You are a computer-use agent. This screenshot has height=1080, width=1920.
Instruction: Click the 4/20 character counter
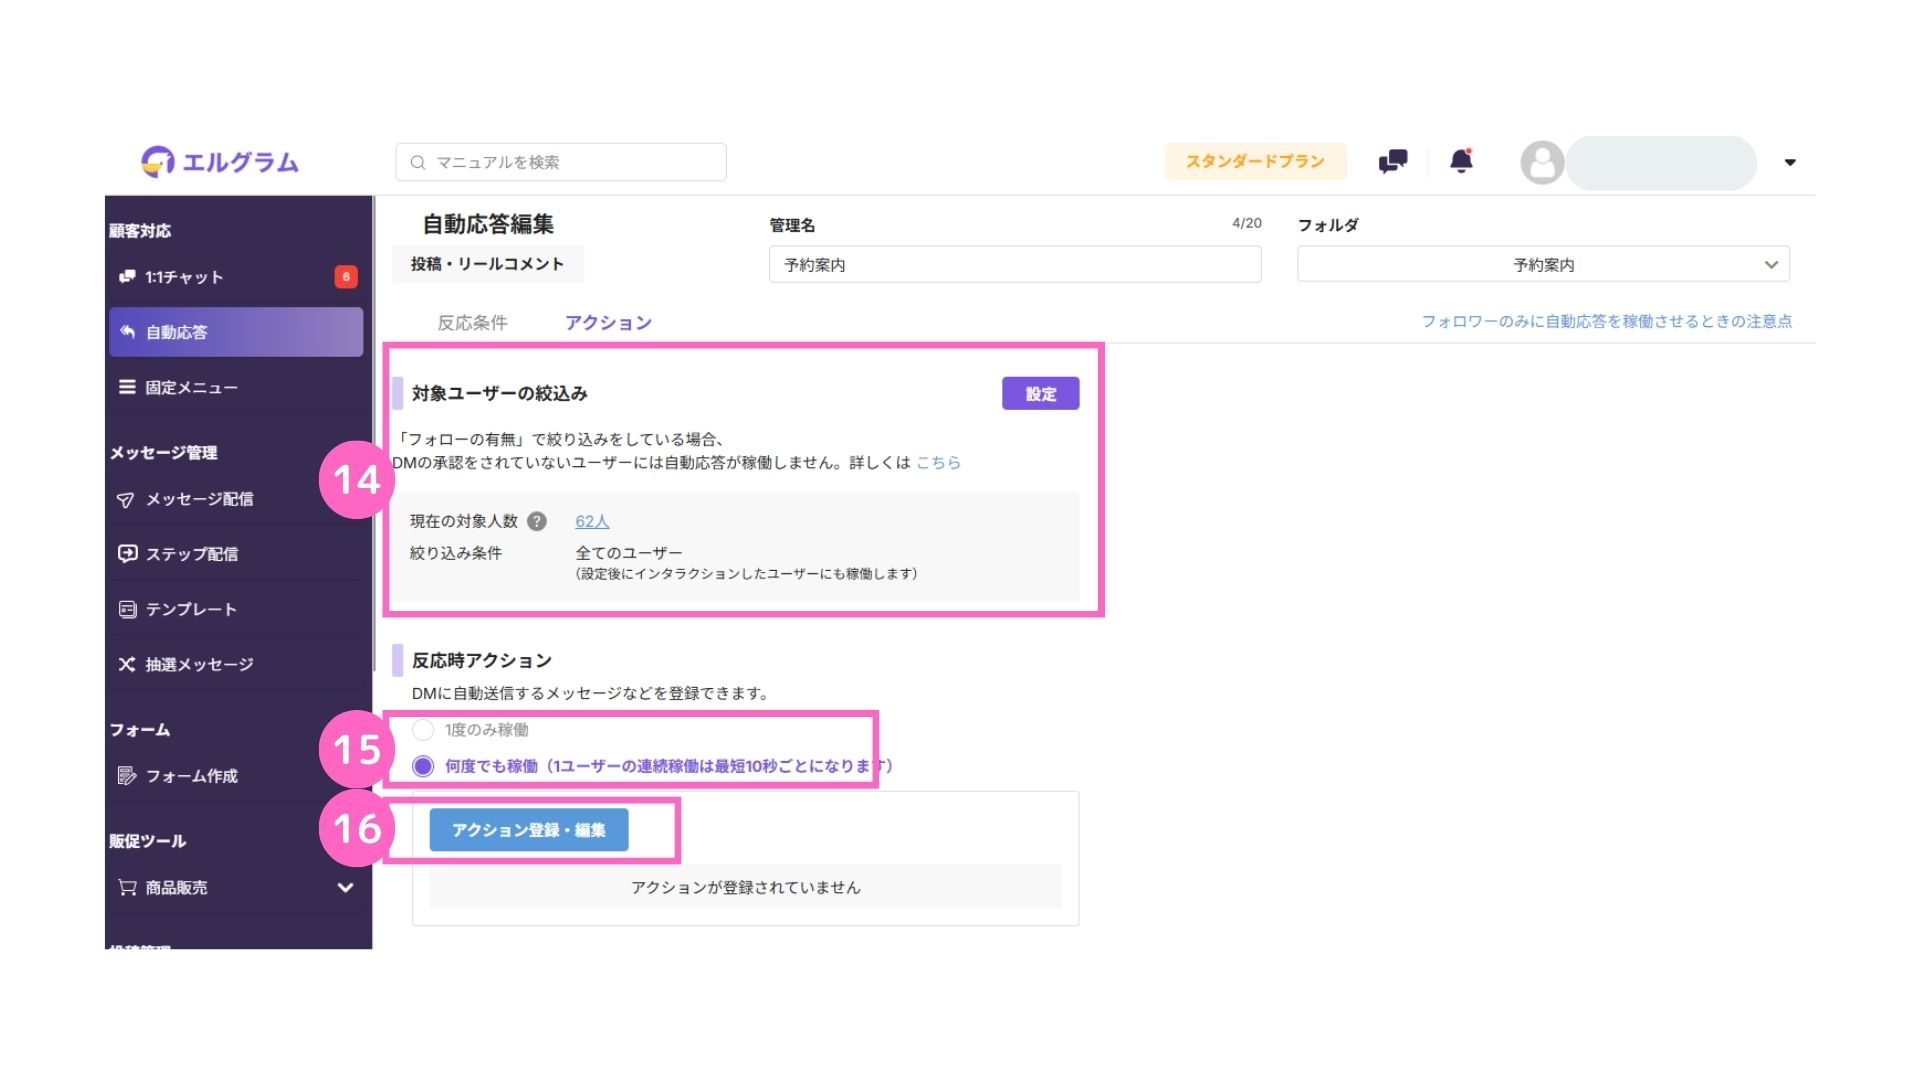(1246, 223)
